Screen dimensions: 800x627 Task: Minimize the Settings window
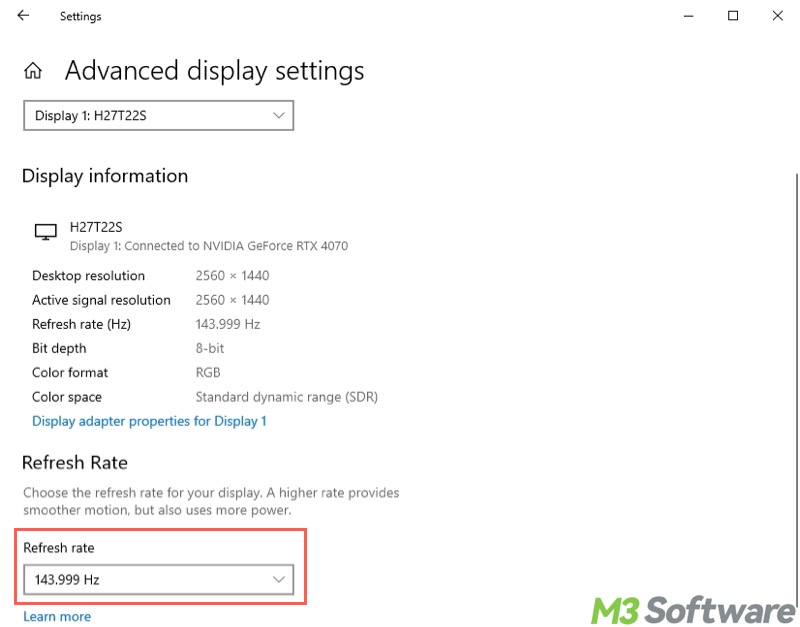[688, 16]
